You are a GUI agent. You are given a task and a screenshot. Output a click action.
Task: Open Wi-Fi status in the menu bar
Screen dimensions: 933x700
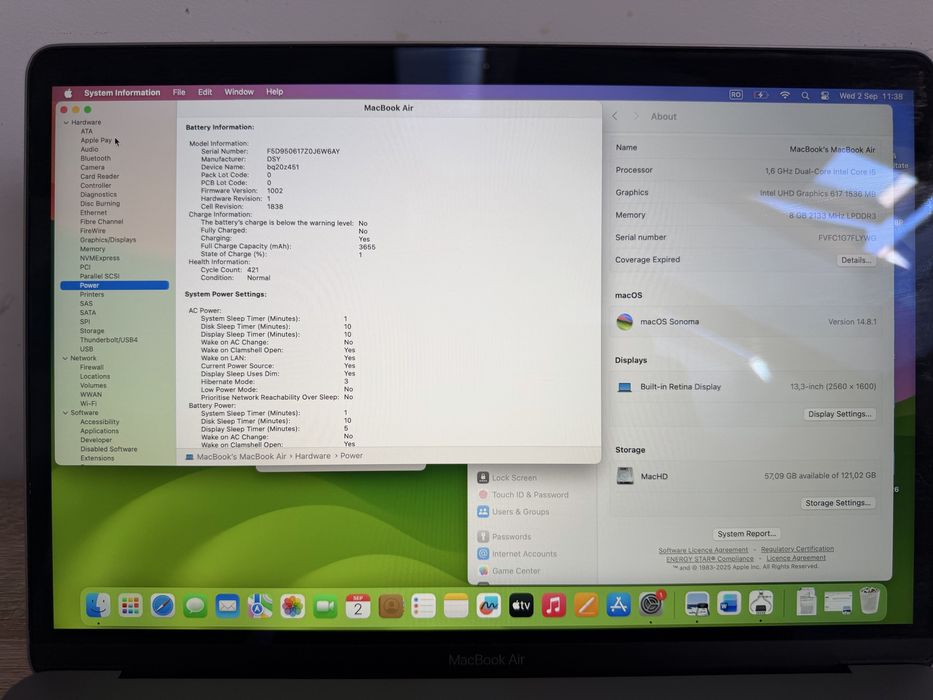coord(785,95)
